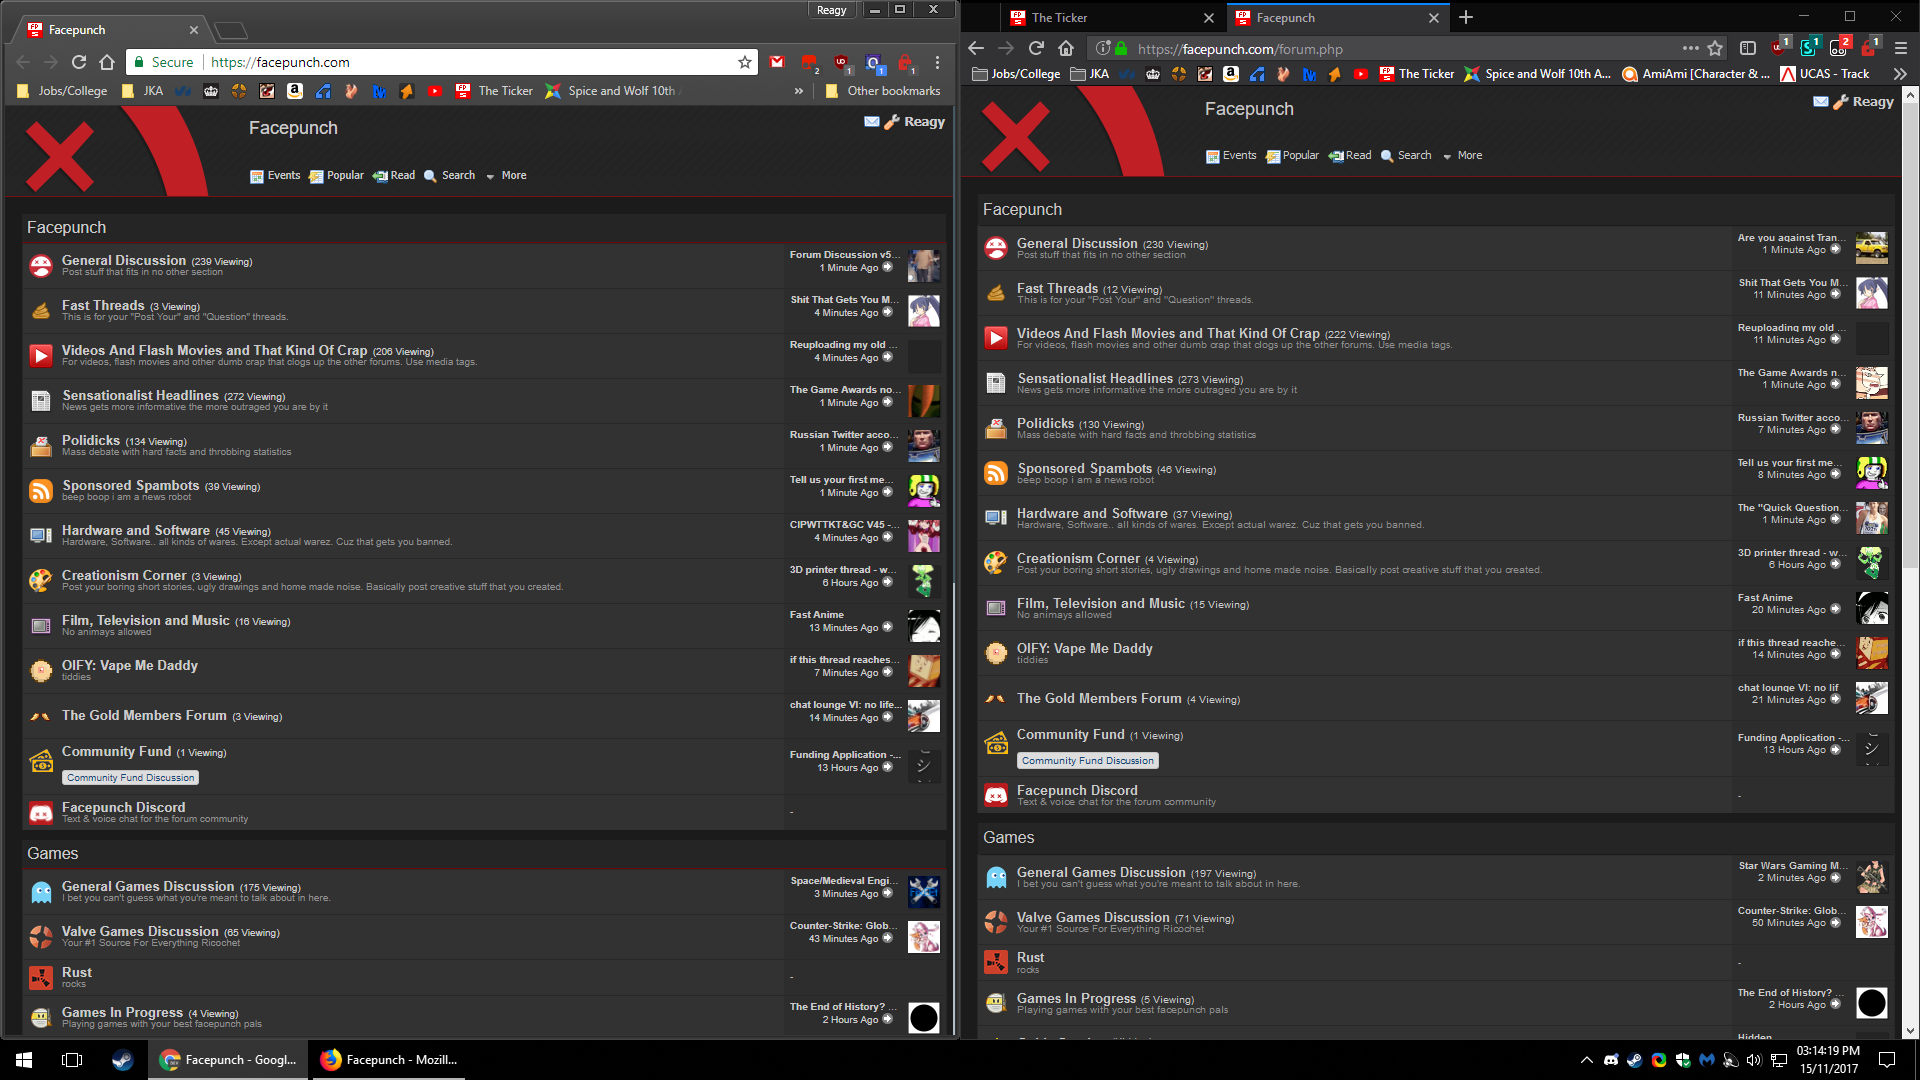Open the Firefox hamburger menu

(x=1900, y=48)
